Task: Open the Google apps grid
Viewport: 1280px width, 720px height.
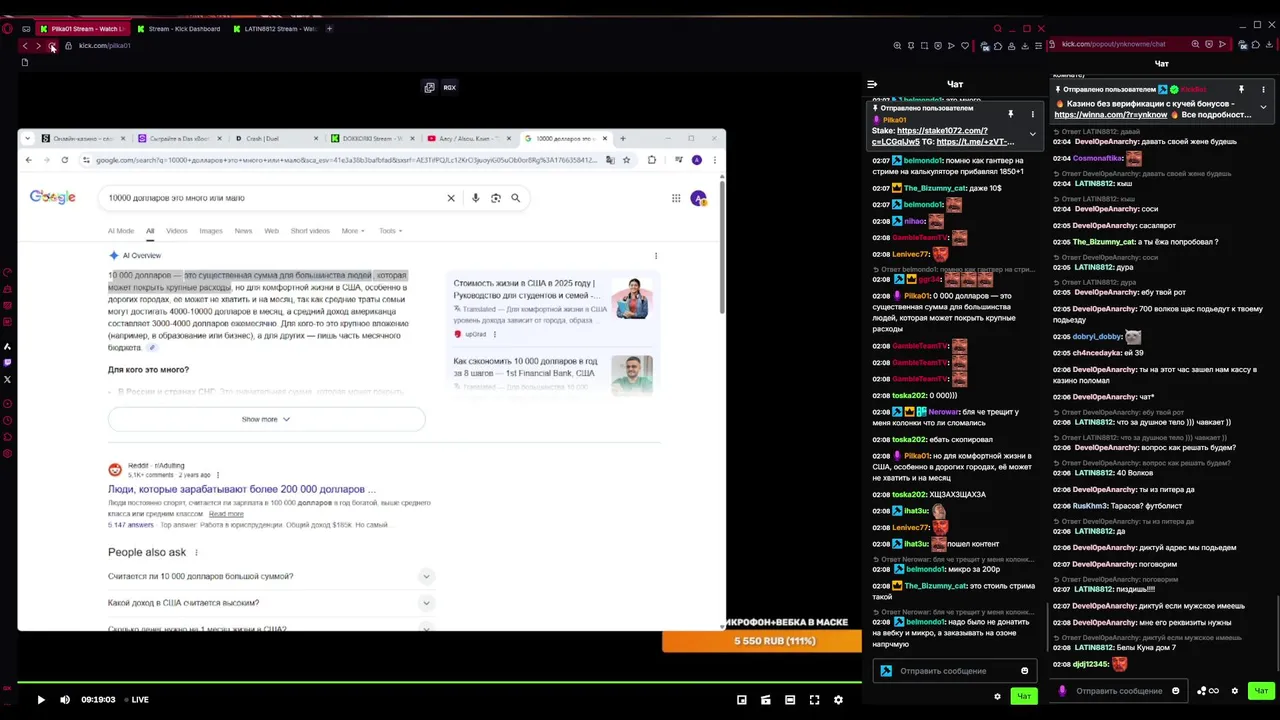Action: 676,198
